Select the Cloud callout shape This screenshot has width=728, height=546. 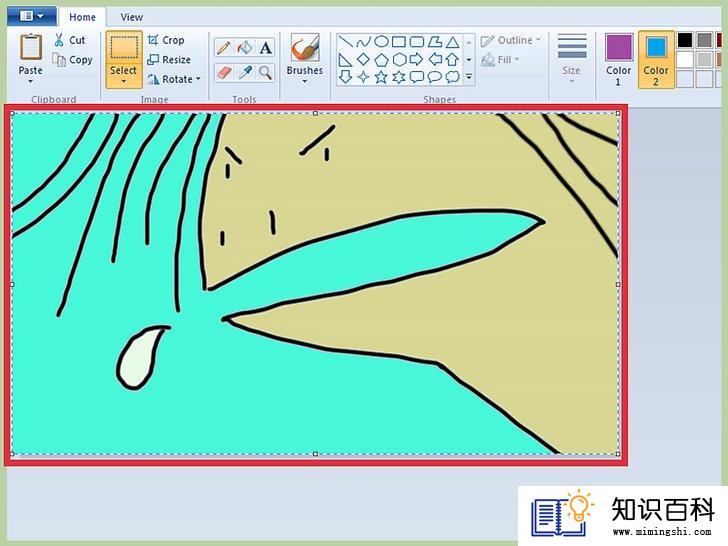(452, 77)
